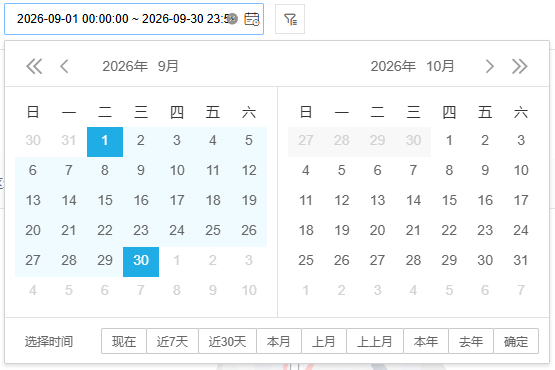Select October 31 in right calendar
The height and width of the screenshot is (370, 555).
pos(521,261)
